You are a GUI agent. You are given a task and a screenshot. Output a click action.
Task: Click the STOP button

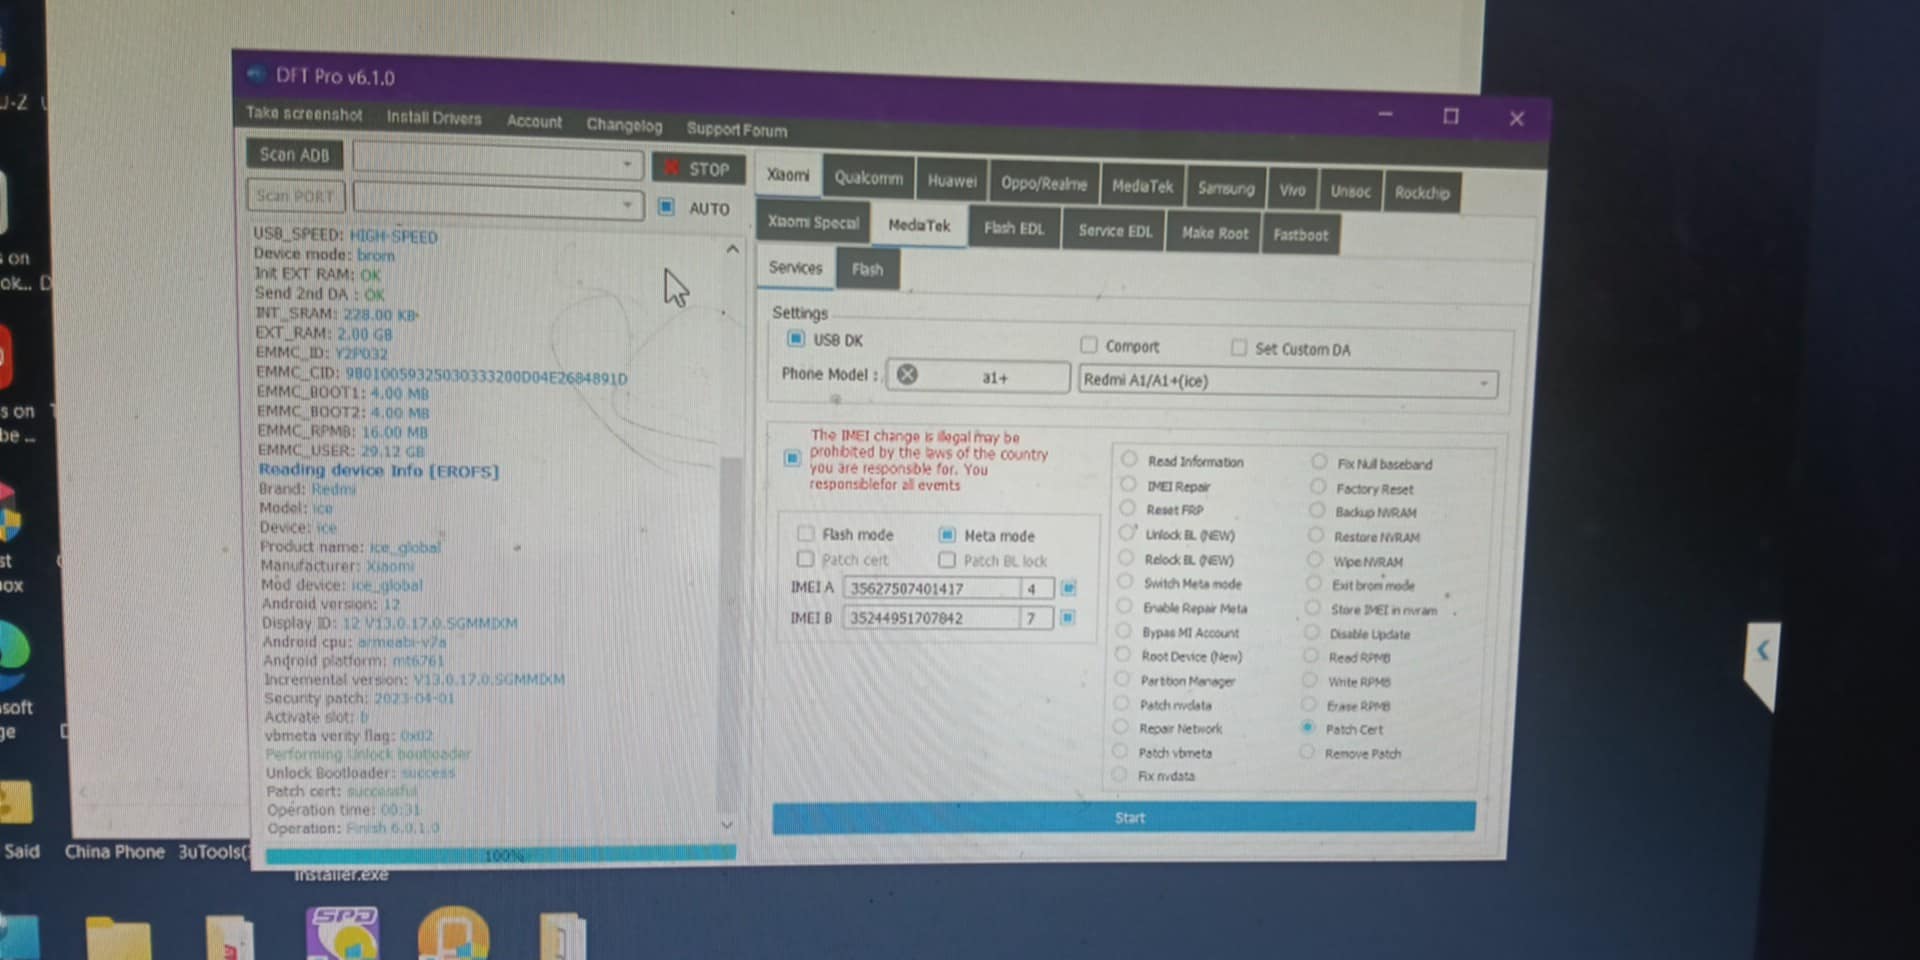tap(698, 168)
